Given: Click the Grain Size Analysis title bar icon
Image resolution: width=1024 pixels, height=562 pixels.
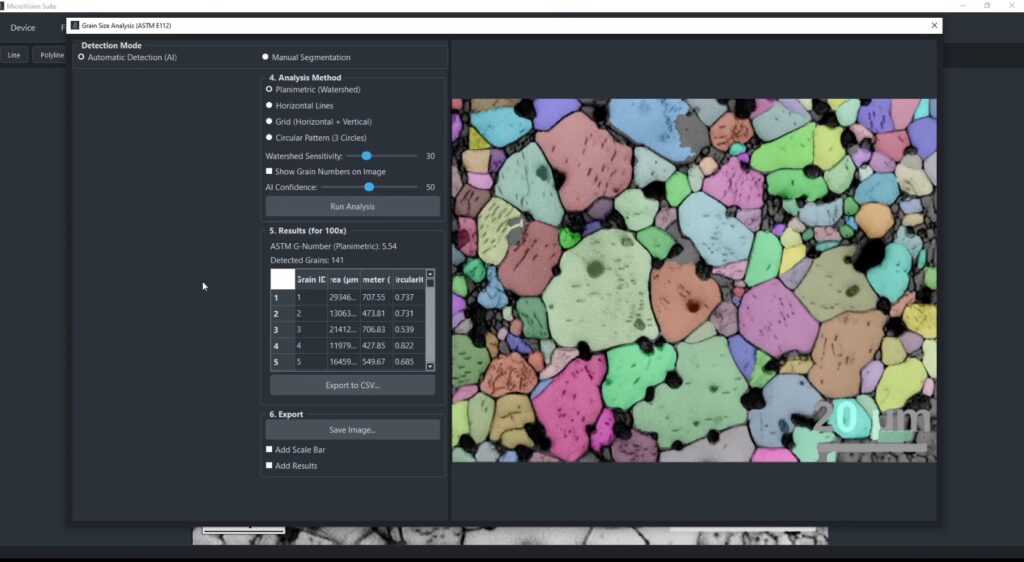Looking at the screenshot, I should (74, 25).
